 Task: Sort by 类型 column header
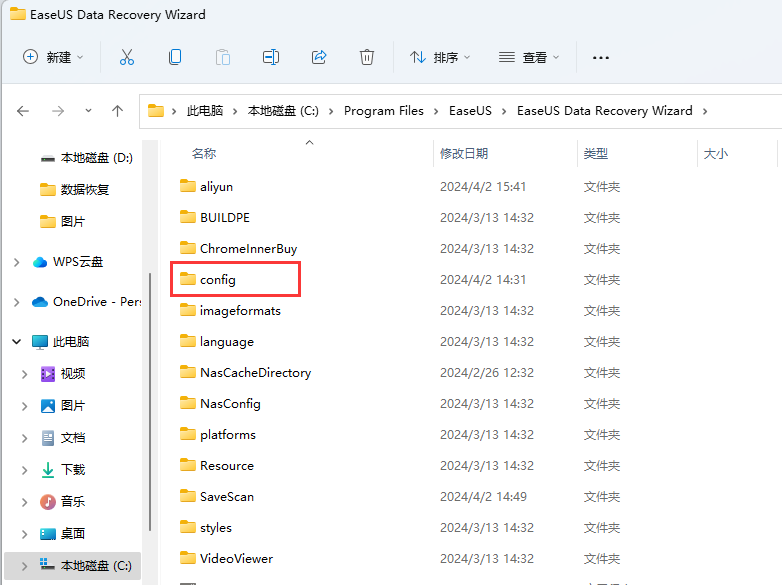tap(595, 154)
